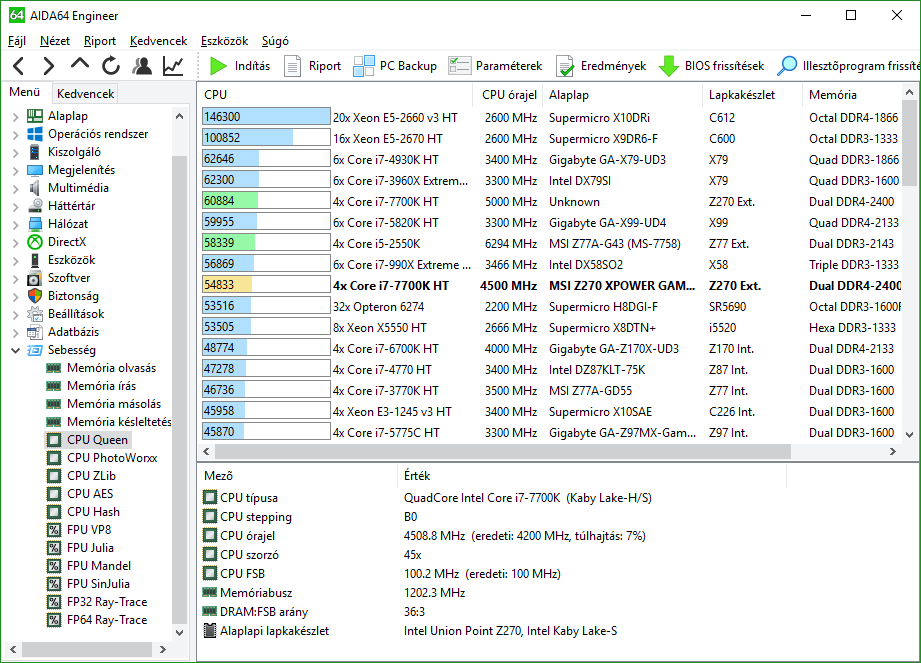The image size is (921, 663).
Task: Switch to the Kedvencek sidebar tab
Action: pos(86,93)
